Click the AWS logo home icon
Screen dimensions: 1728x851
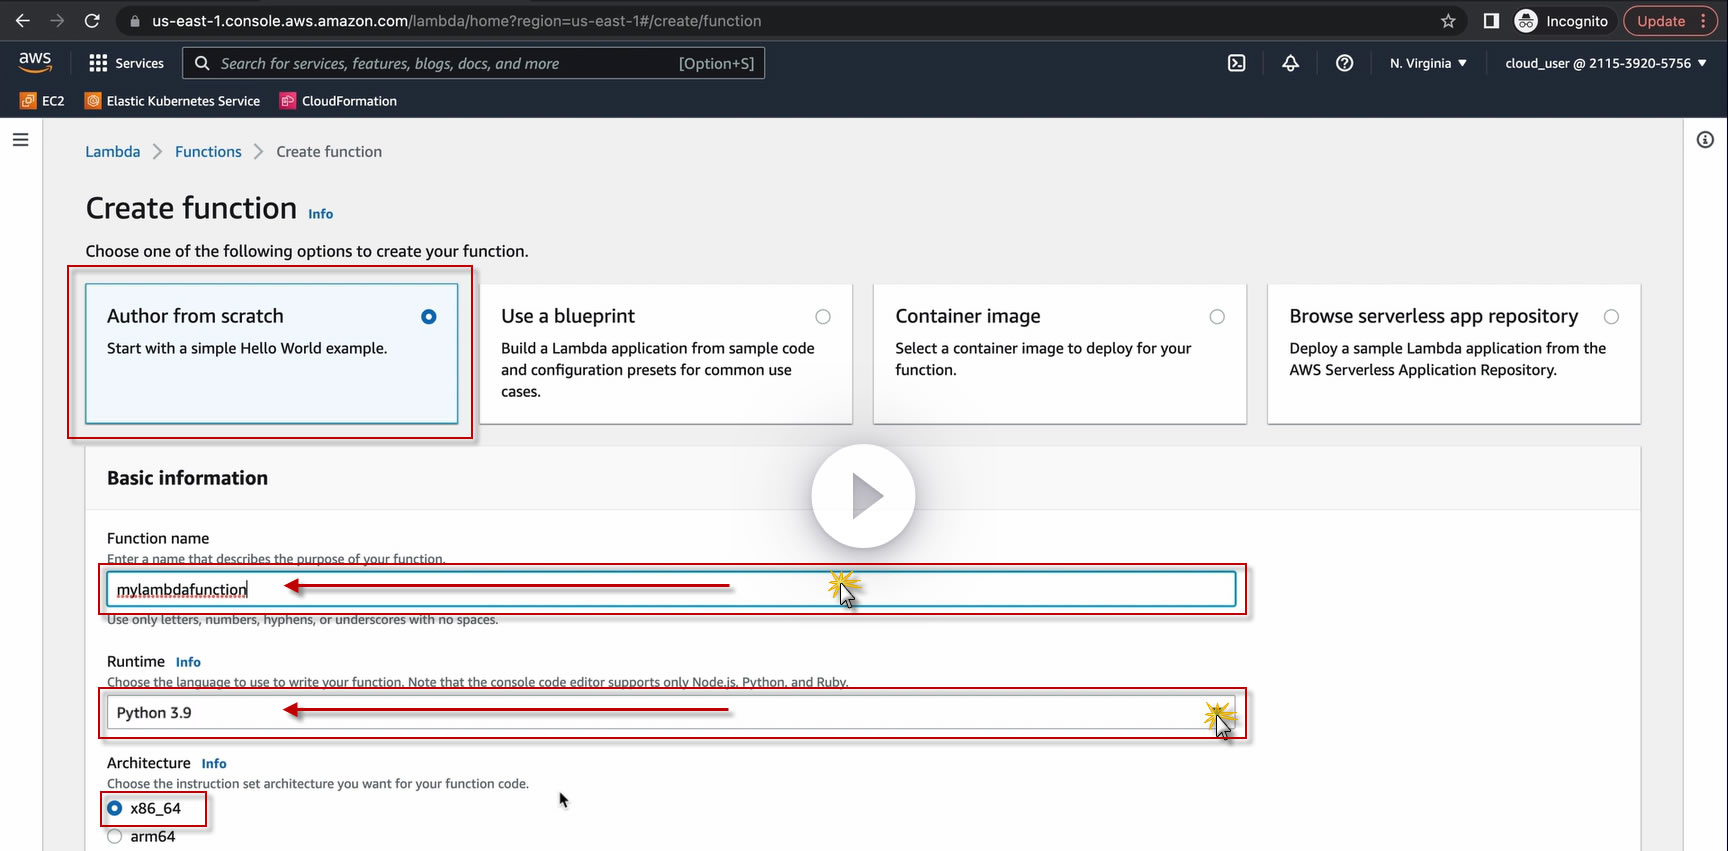point(35,62)
